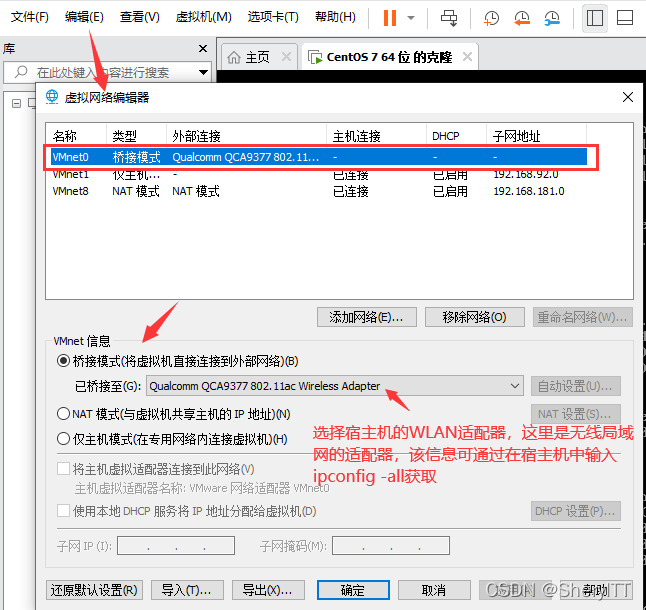Image resolution: width=646 pixels, height=610 pixels.
Task: Click the 类型 column header
Action: pyautogui.click(x=136, y=136)
